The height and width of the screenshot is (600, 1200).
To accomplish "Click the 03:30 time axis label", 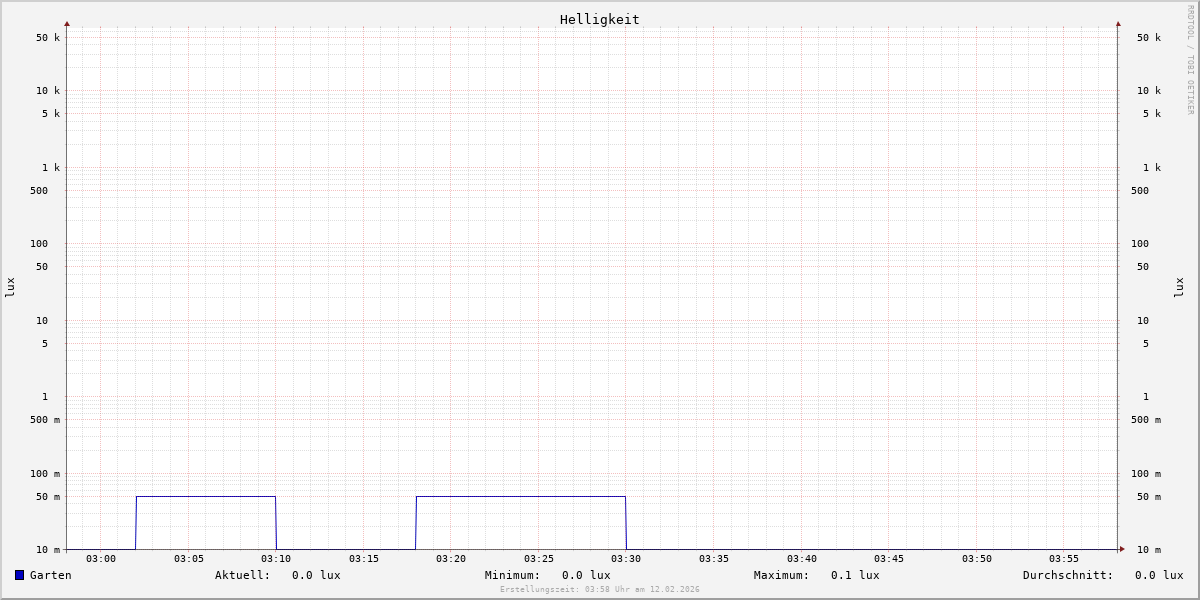I will pyautogui.click(x=626, y=559).
